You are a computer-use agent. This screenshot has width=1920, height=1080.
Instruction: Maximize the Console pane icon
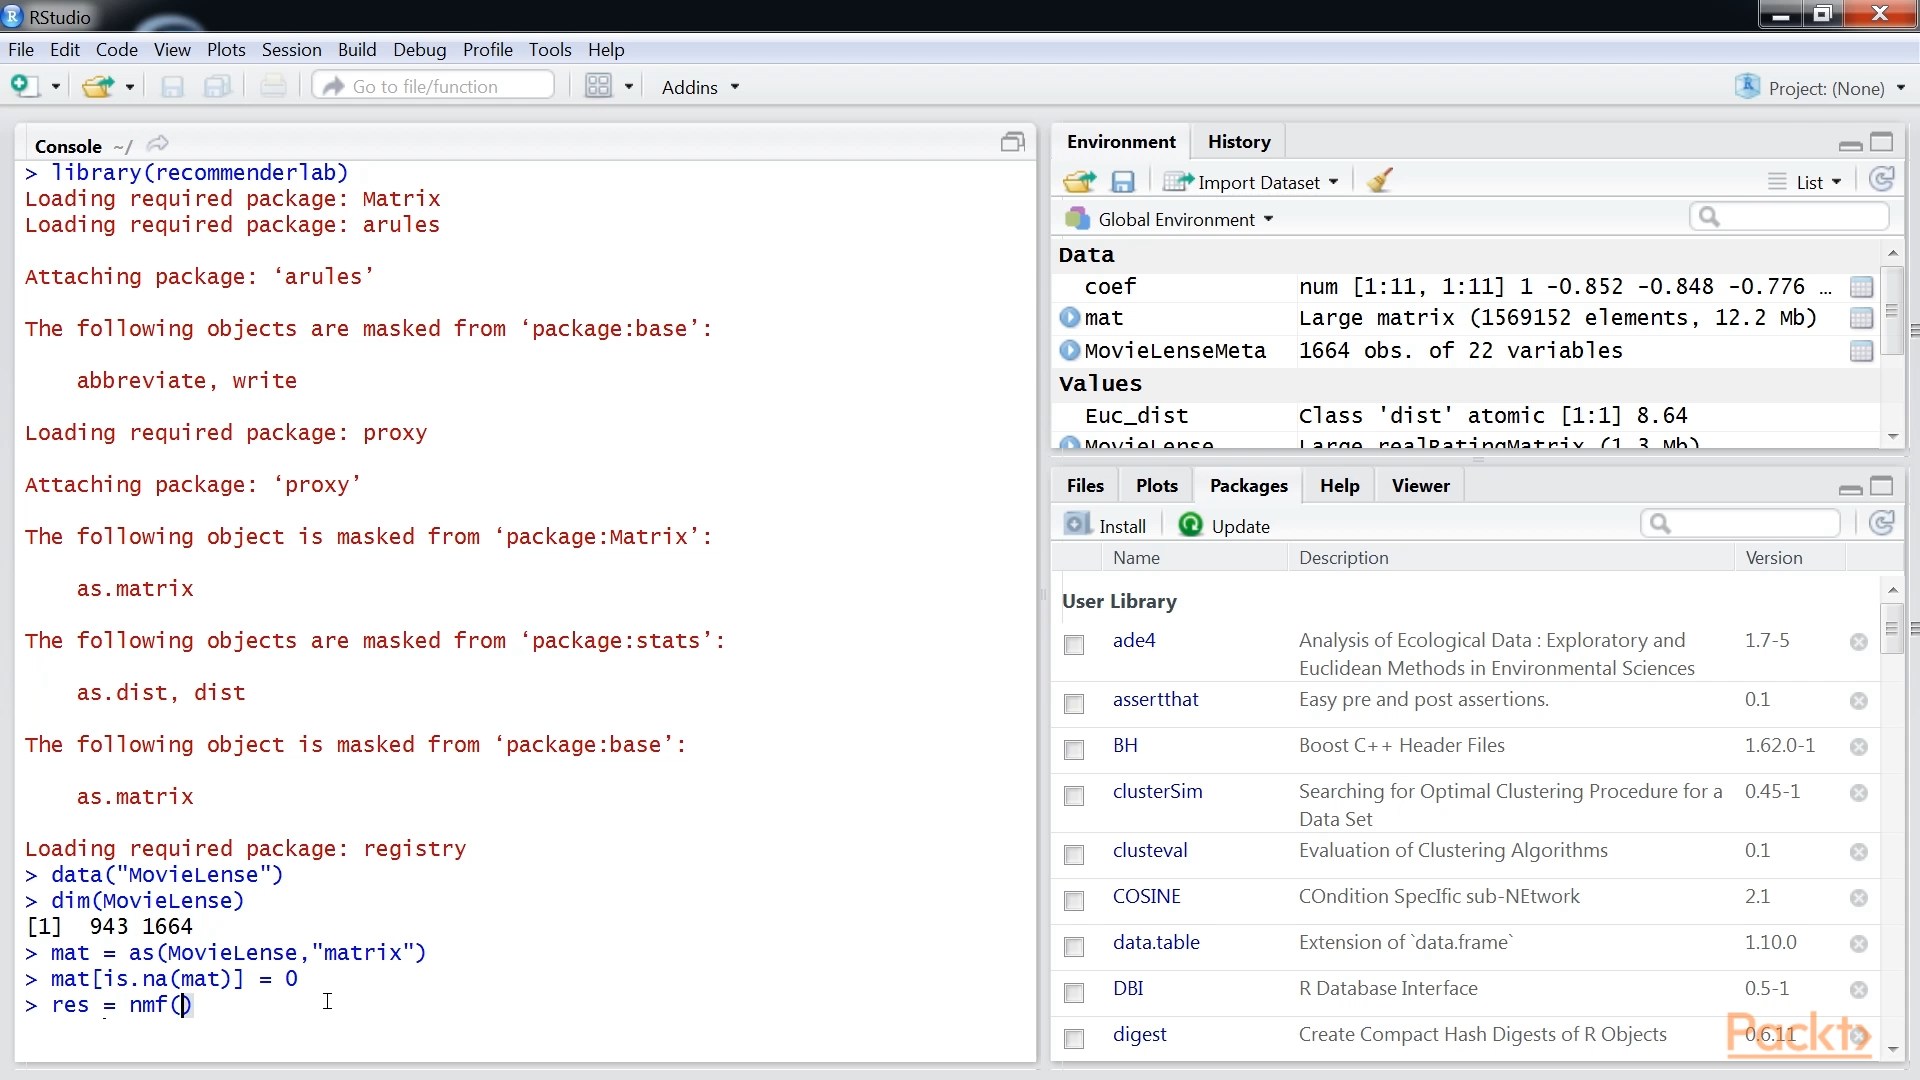tap(1013, 143)
